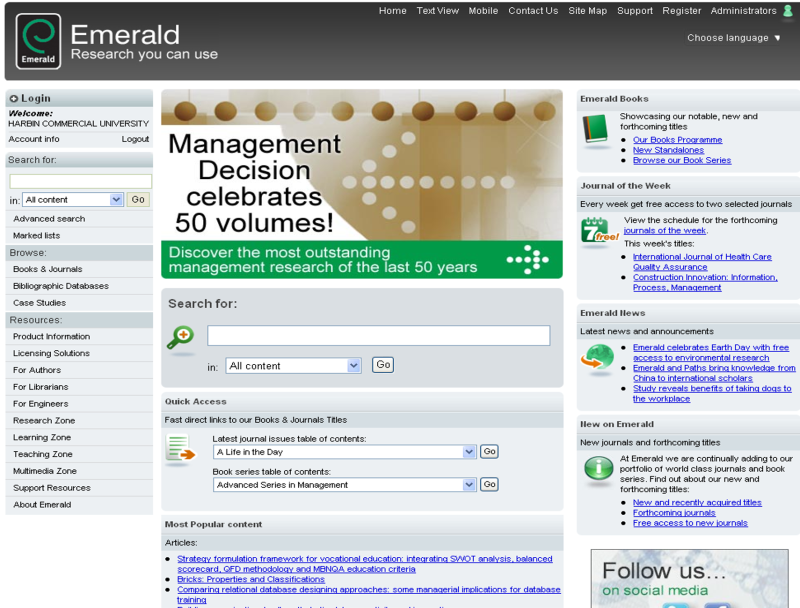Click the Our Books Programme link
Image resolution: width=800 pixels, height=608 pixels.
[678, 140]
